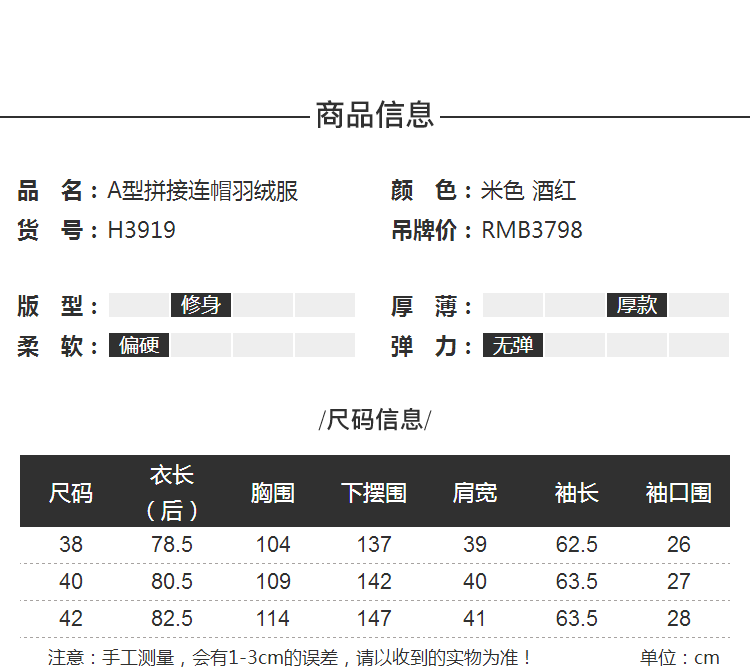This screenshot has width=750, height=668.
Task: Click the 无弹 elasticity indicator
Action: point(513,345)
